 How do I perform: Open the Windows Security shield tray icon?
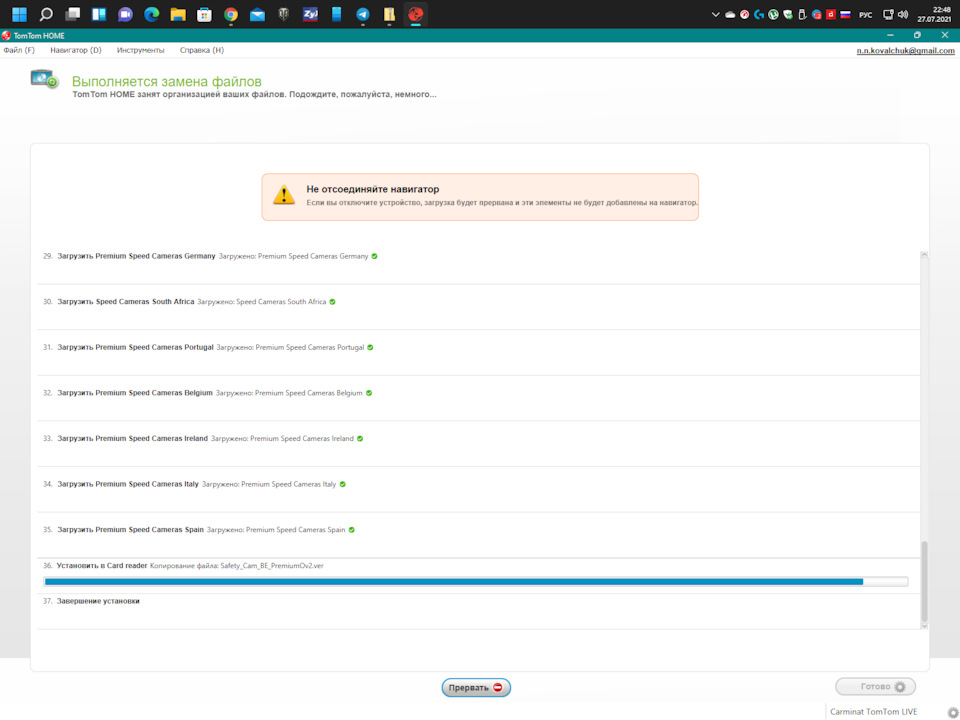tap(788, 15)
